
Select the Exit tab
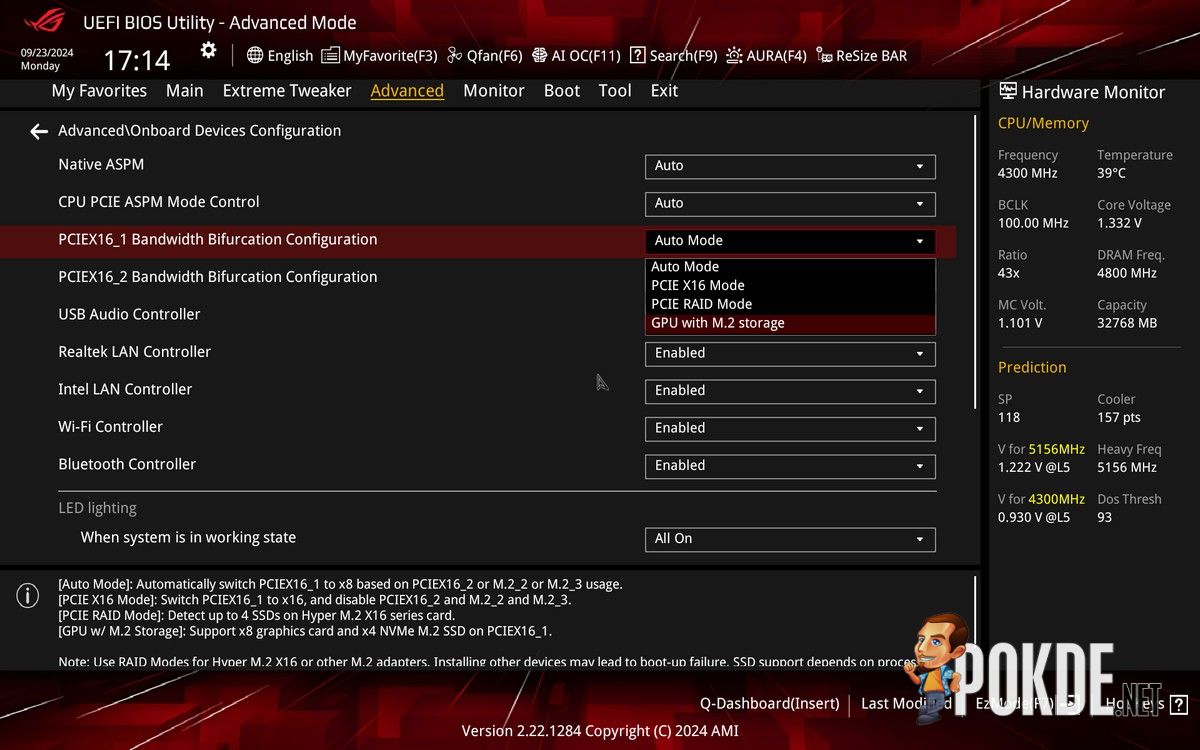[x=664, y=90]
